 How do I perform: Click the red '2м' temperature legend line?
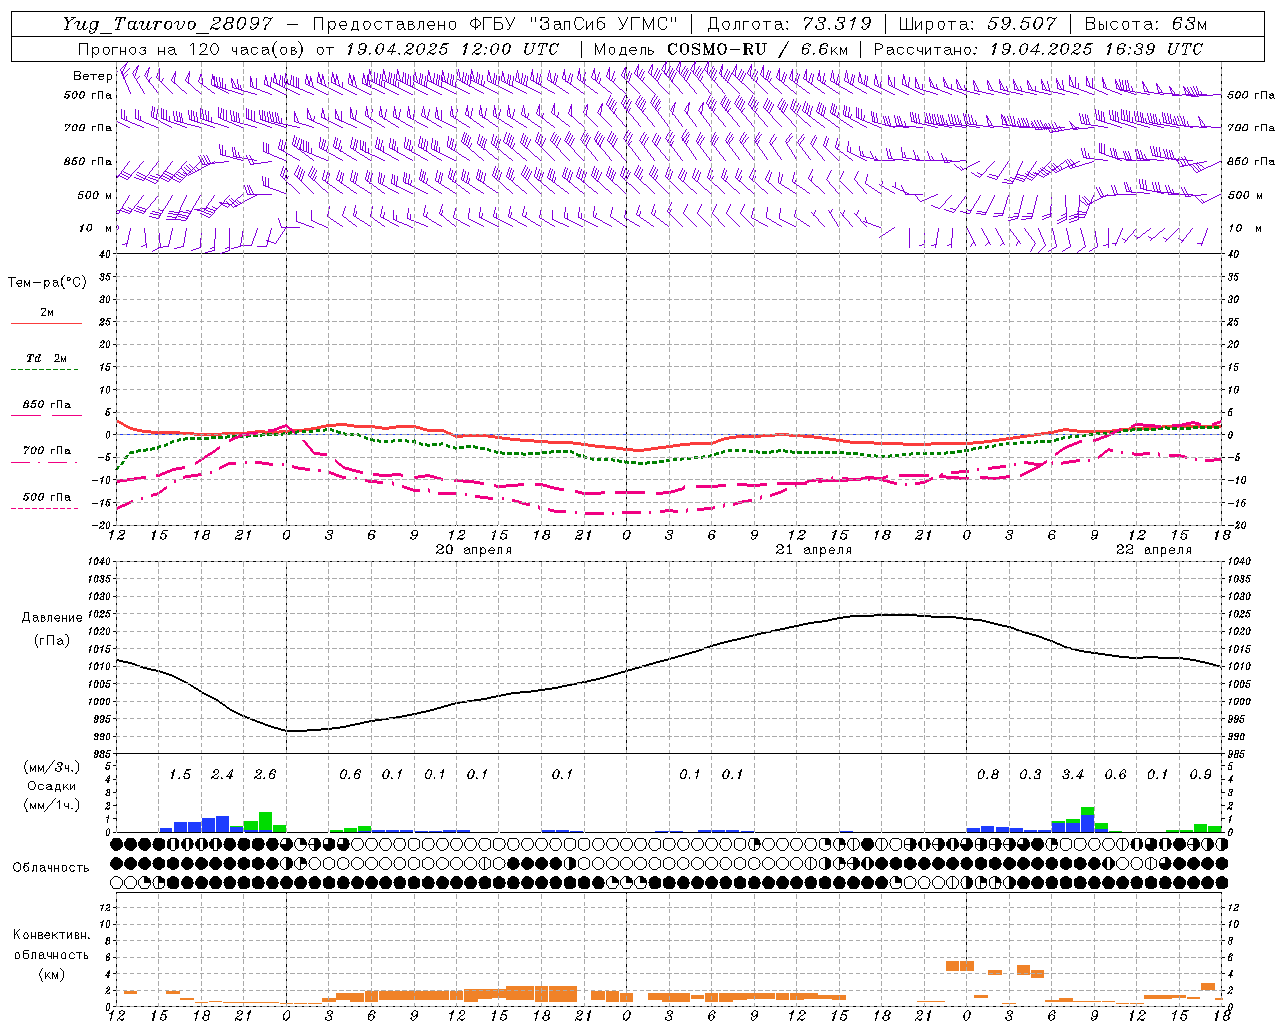pyautogui.click(x=46, y=323)
